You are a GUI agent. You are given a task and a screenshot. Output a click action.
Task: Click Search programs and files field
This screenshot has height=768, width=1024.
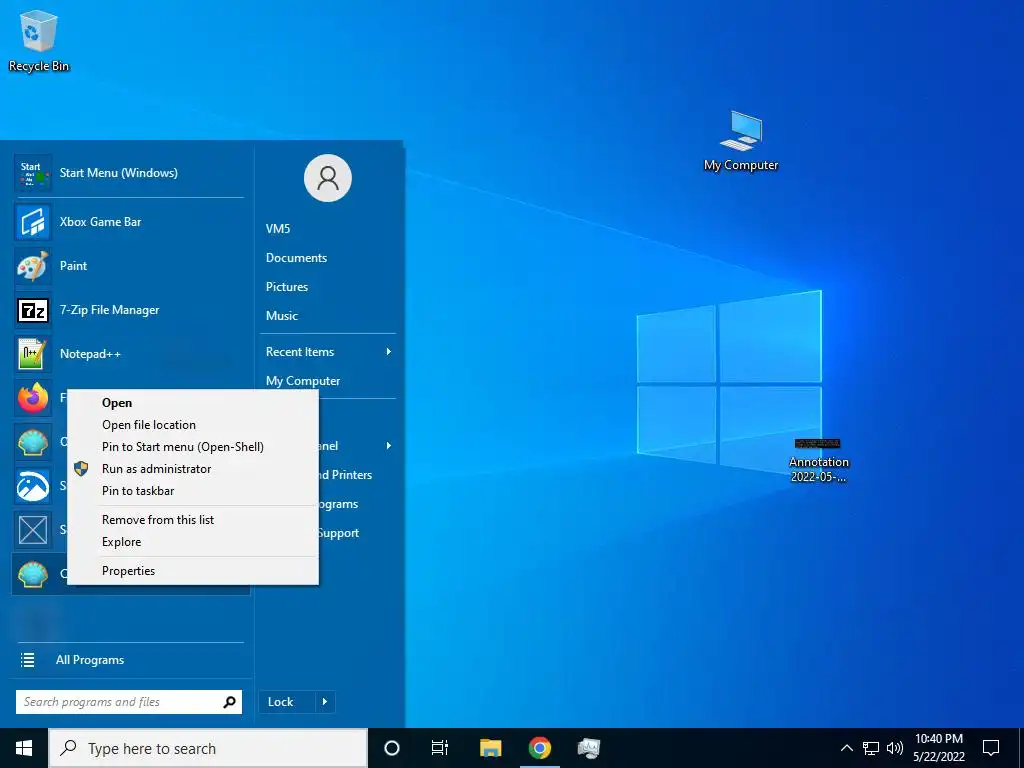tap(129, 702)
